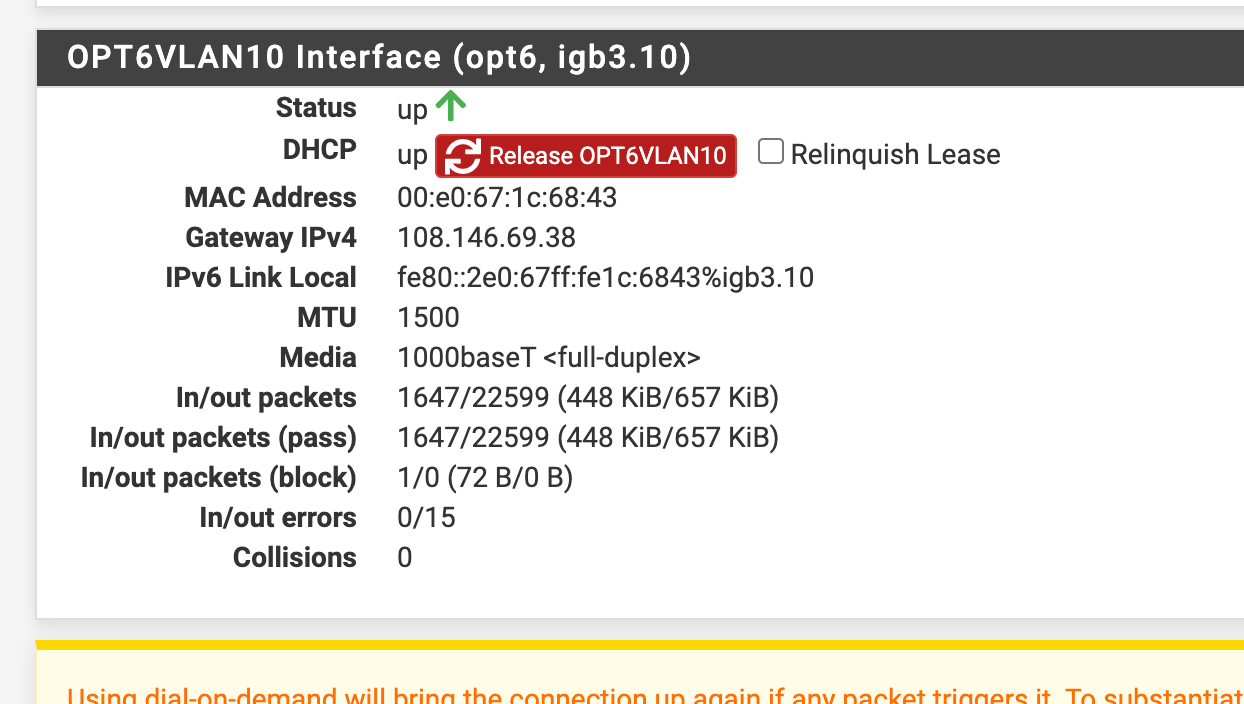Click the IPv6 Link Local address value
Image resolution: width=1244 pixels, height=704 pixels.
pos(605,278)
